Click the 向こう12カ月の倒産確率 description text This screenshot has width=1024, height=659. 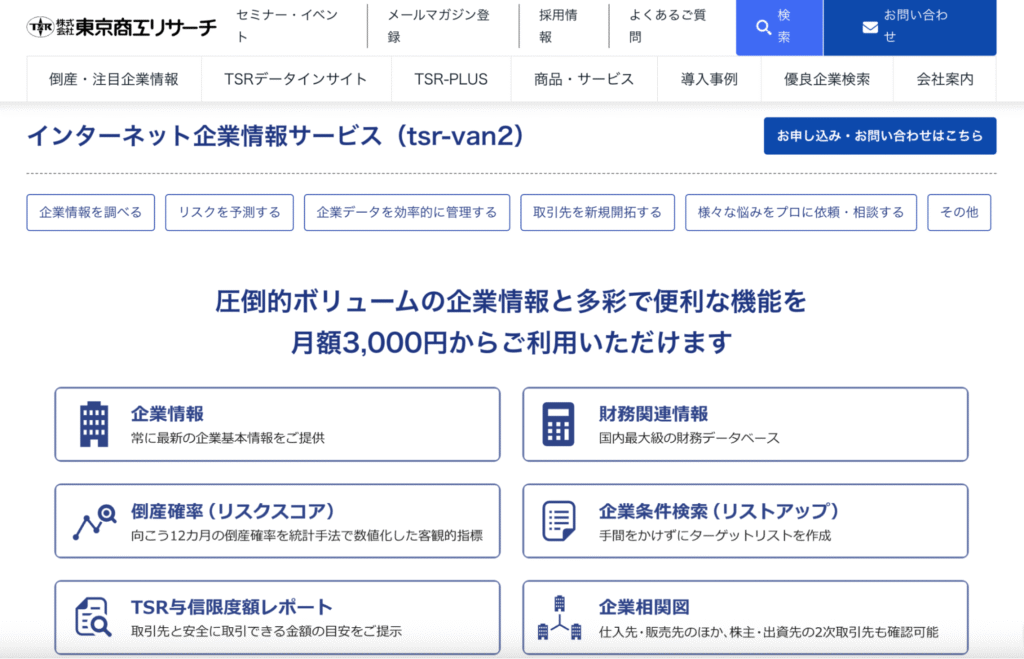tap(307, 536)
